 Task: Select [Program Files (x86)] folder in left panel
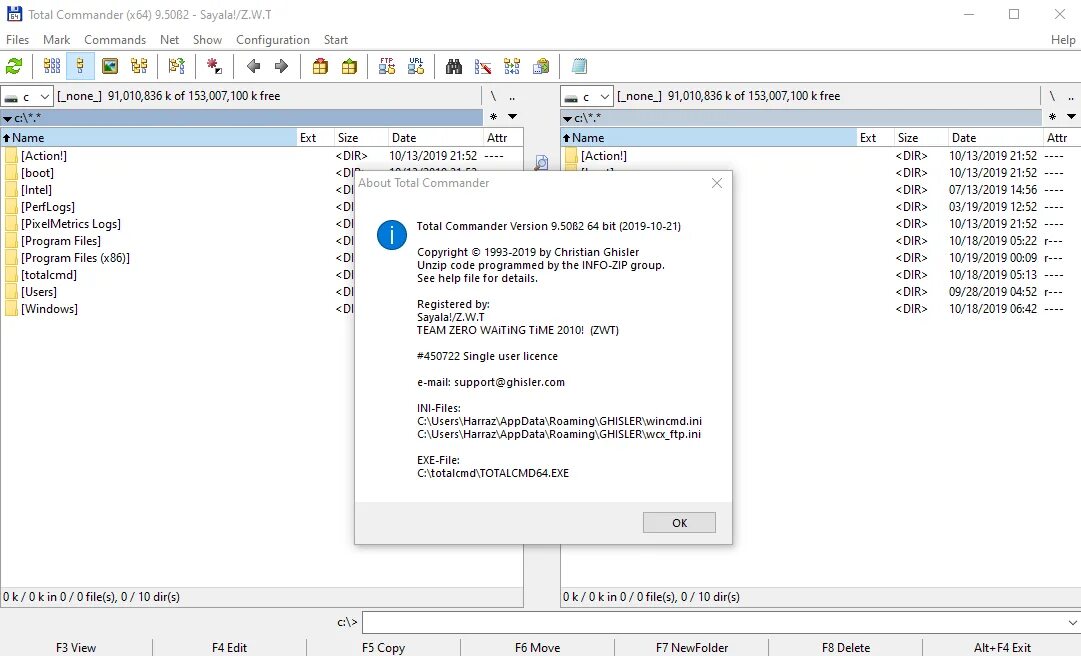coord(75,258)
